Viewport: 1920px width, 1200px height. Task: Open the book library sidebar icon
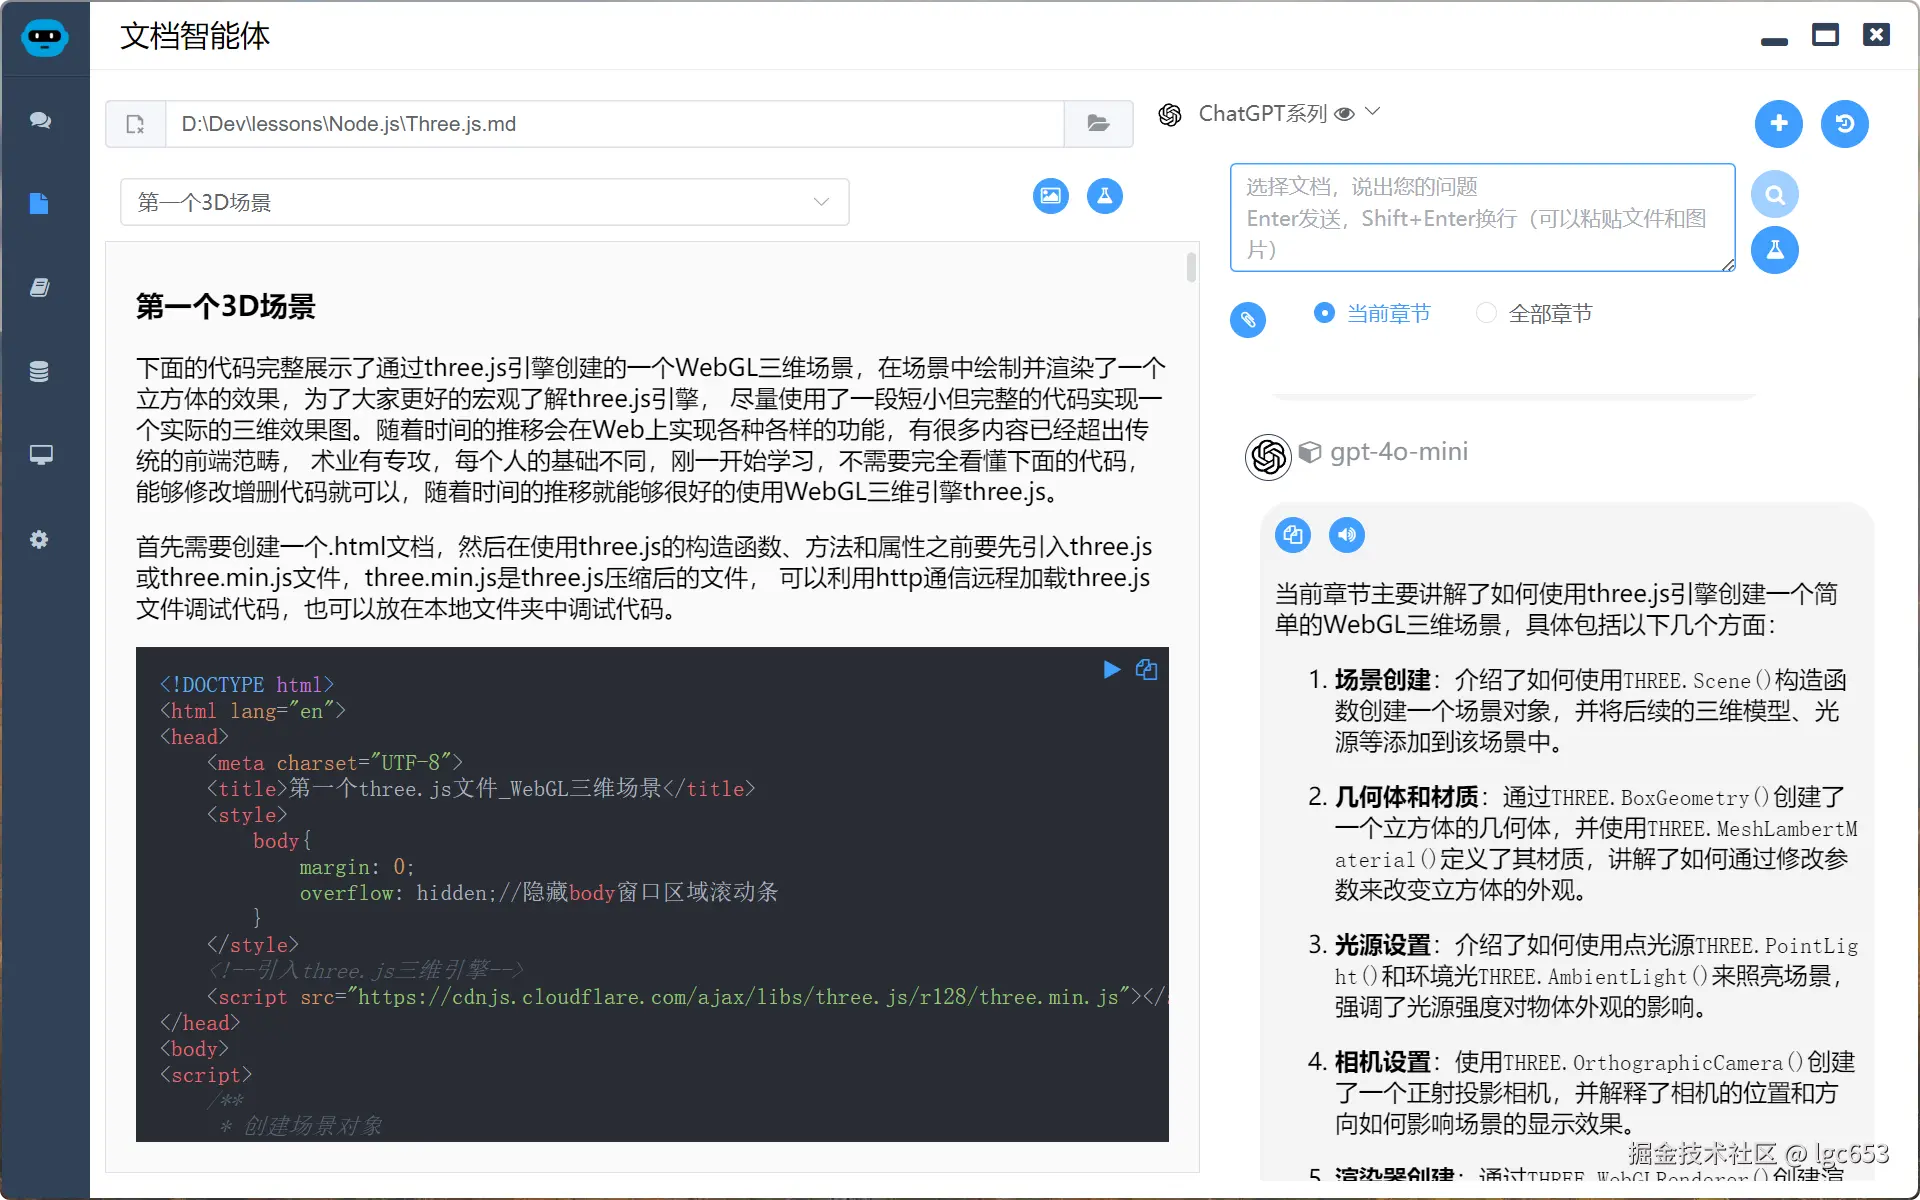click(40, 288)
